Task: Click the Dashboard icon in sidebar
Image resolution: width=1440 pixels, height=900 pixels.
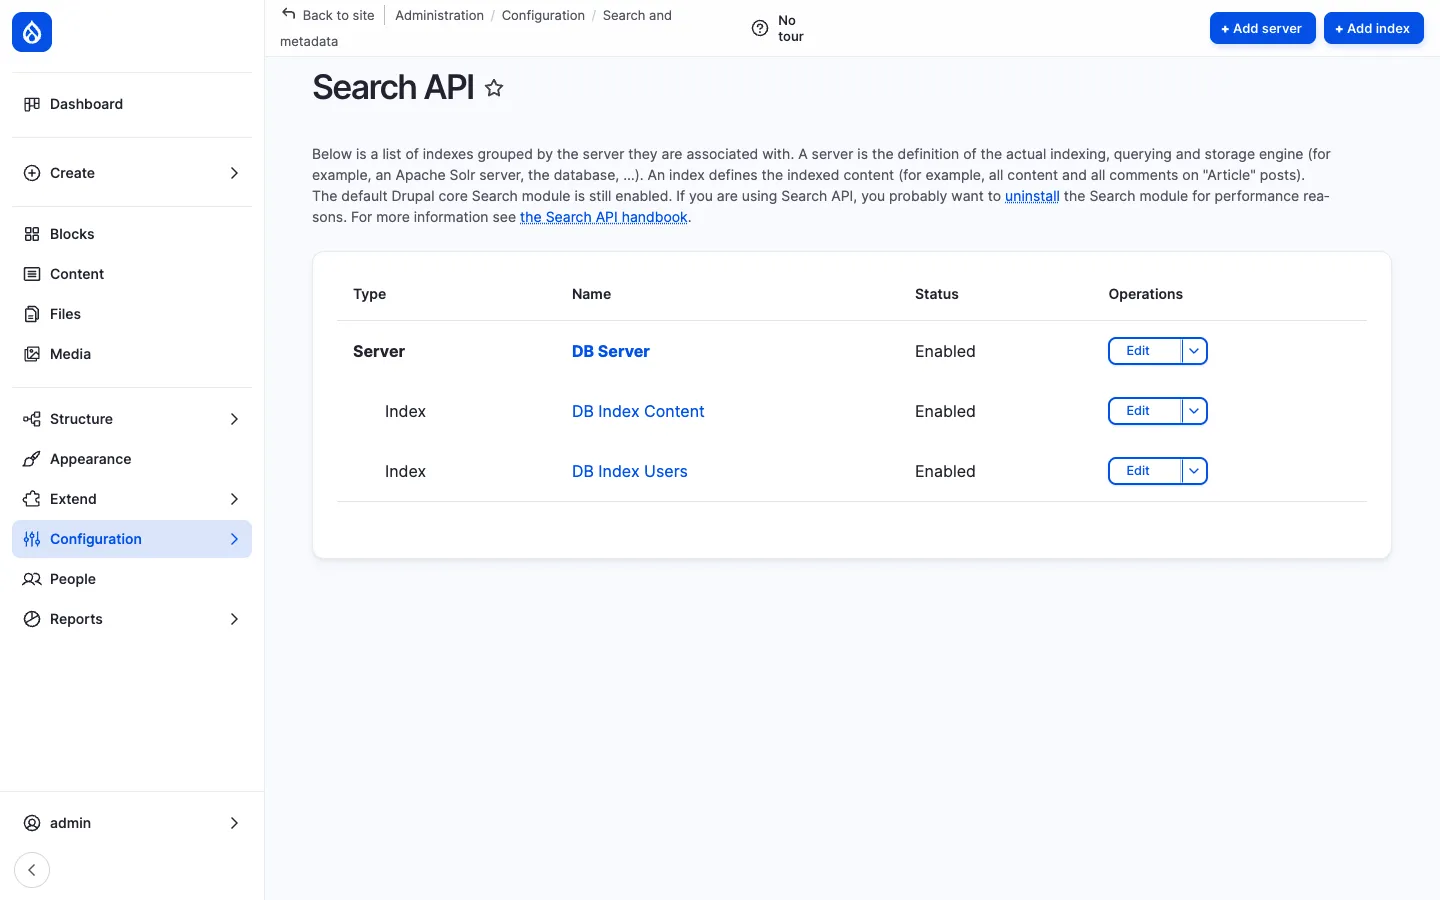Action: [32, 104]
